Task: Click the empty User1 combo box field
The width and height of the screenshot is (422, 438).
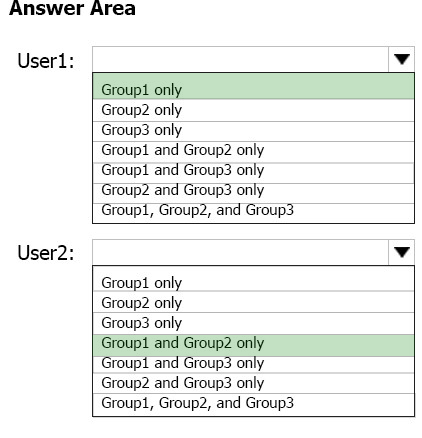Action: pyautogui.click(x=240, y=59)
